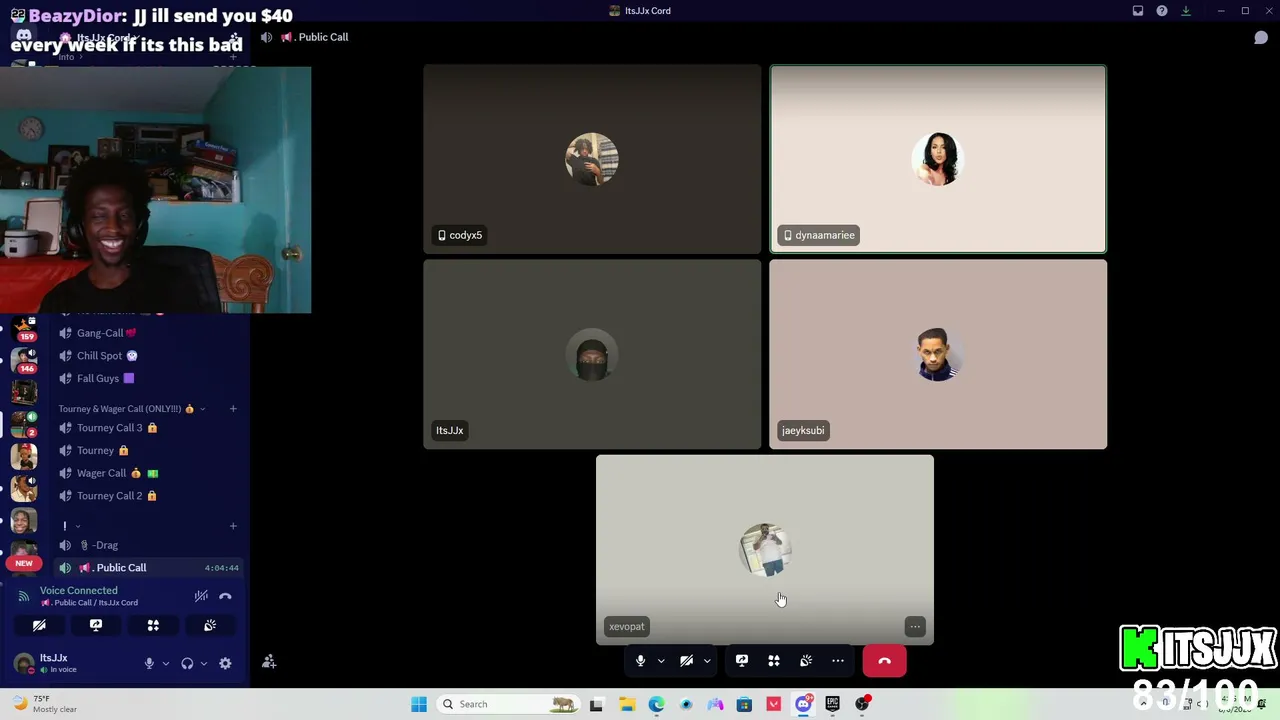
Task: Focus the ItsJJx video tile
Action: point(592,354)
